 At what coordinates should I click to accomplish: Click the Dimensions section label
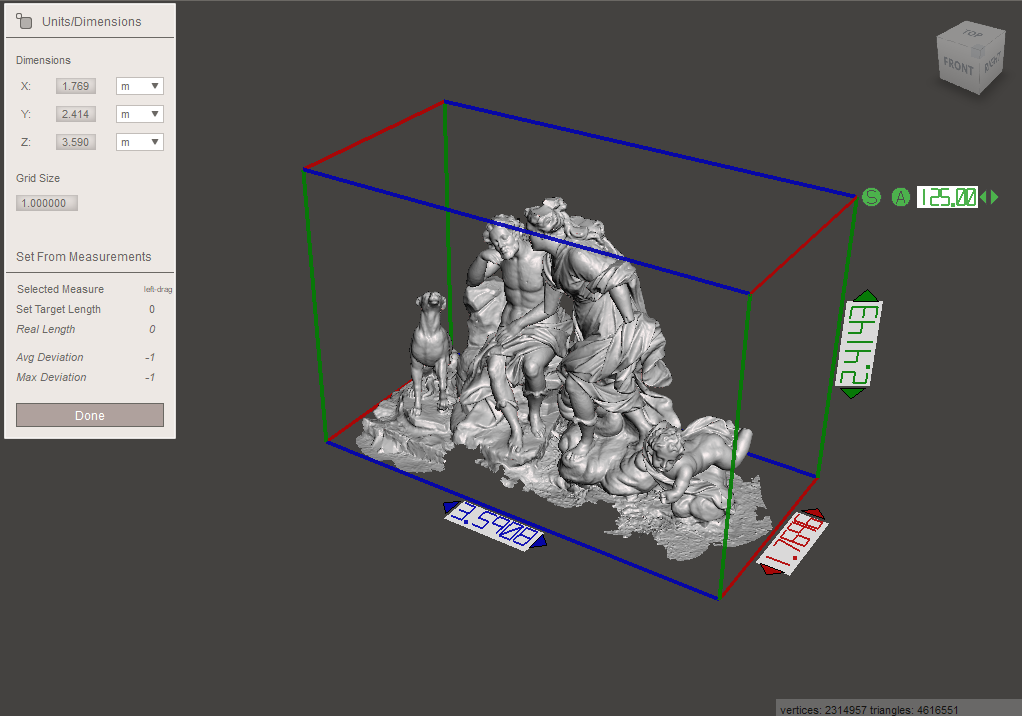(43, 60)
